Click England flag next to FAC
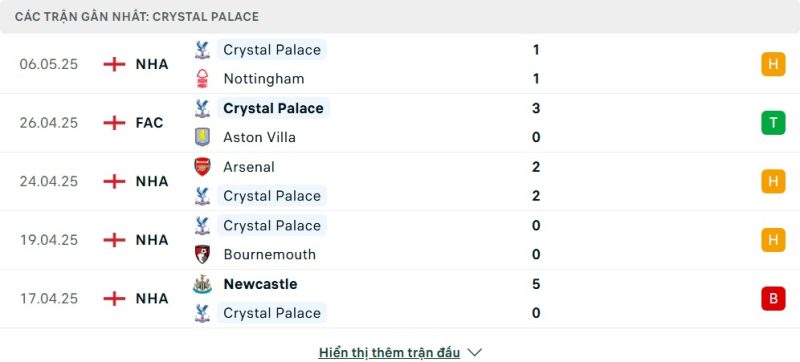800x362 pixels. (114, 123)
